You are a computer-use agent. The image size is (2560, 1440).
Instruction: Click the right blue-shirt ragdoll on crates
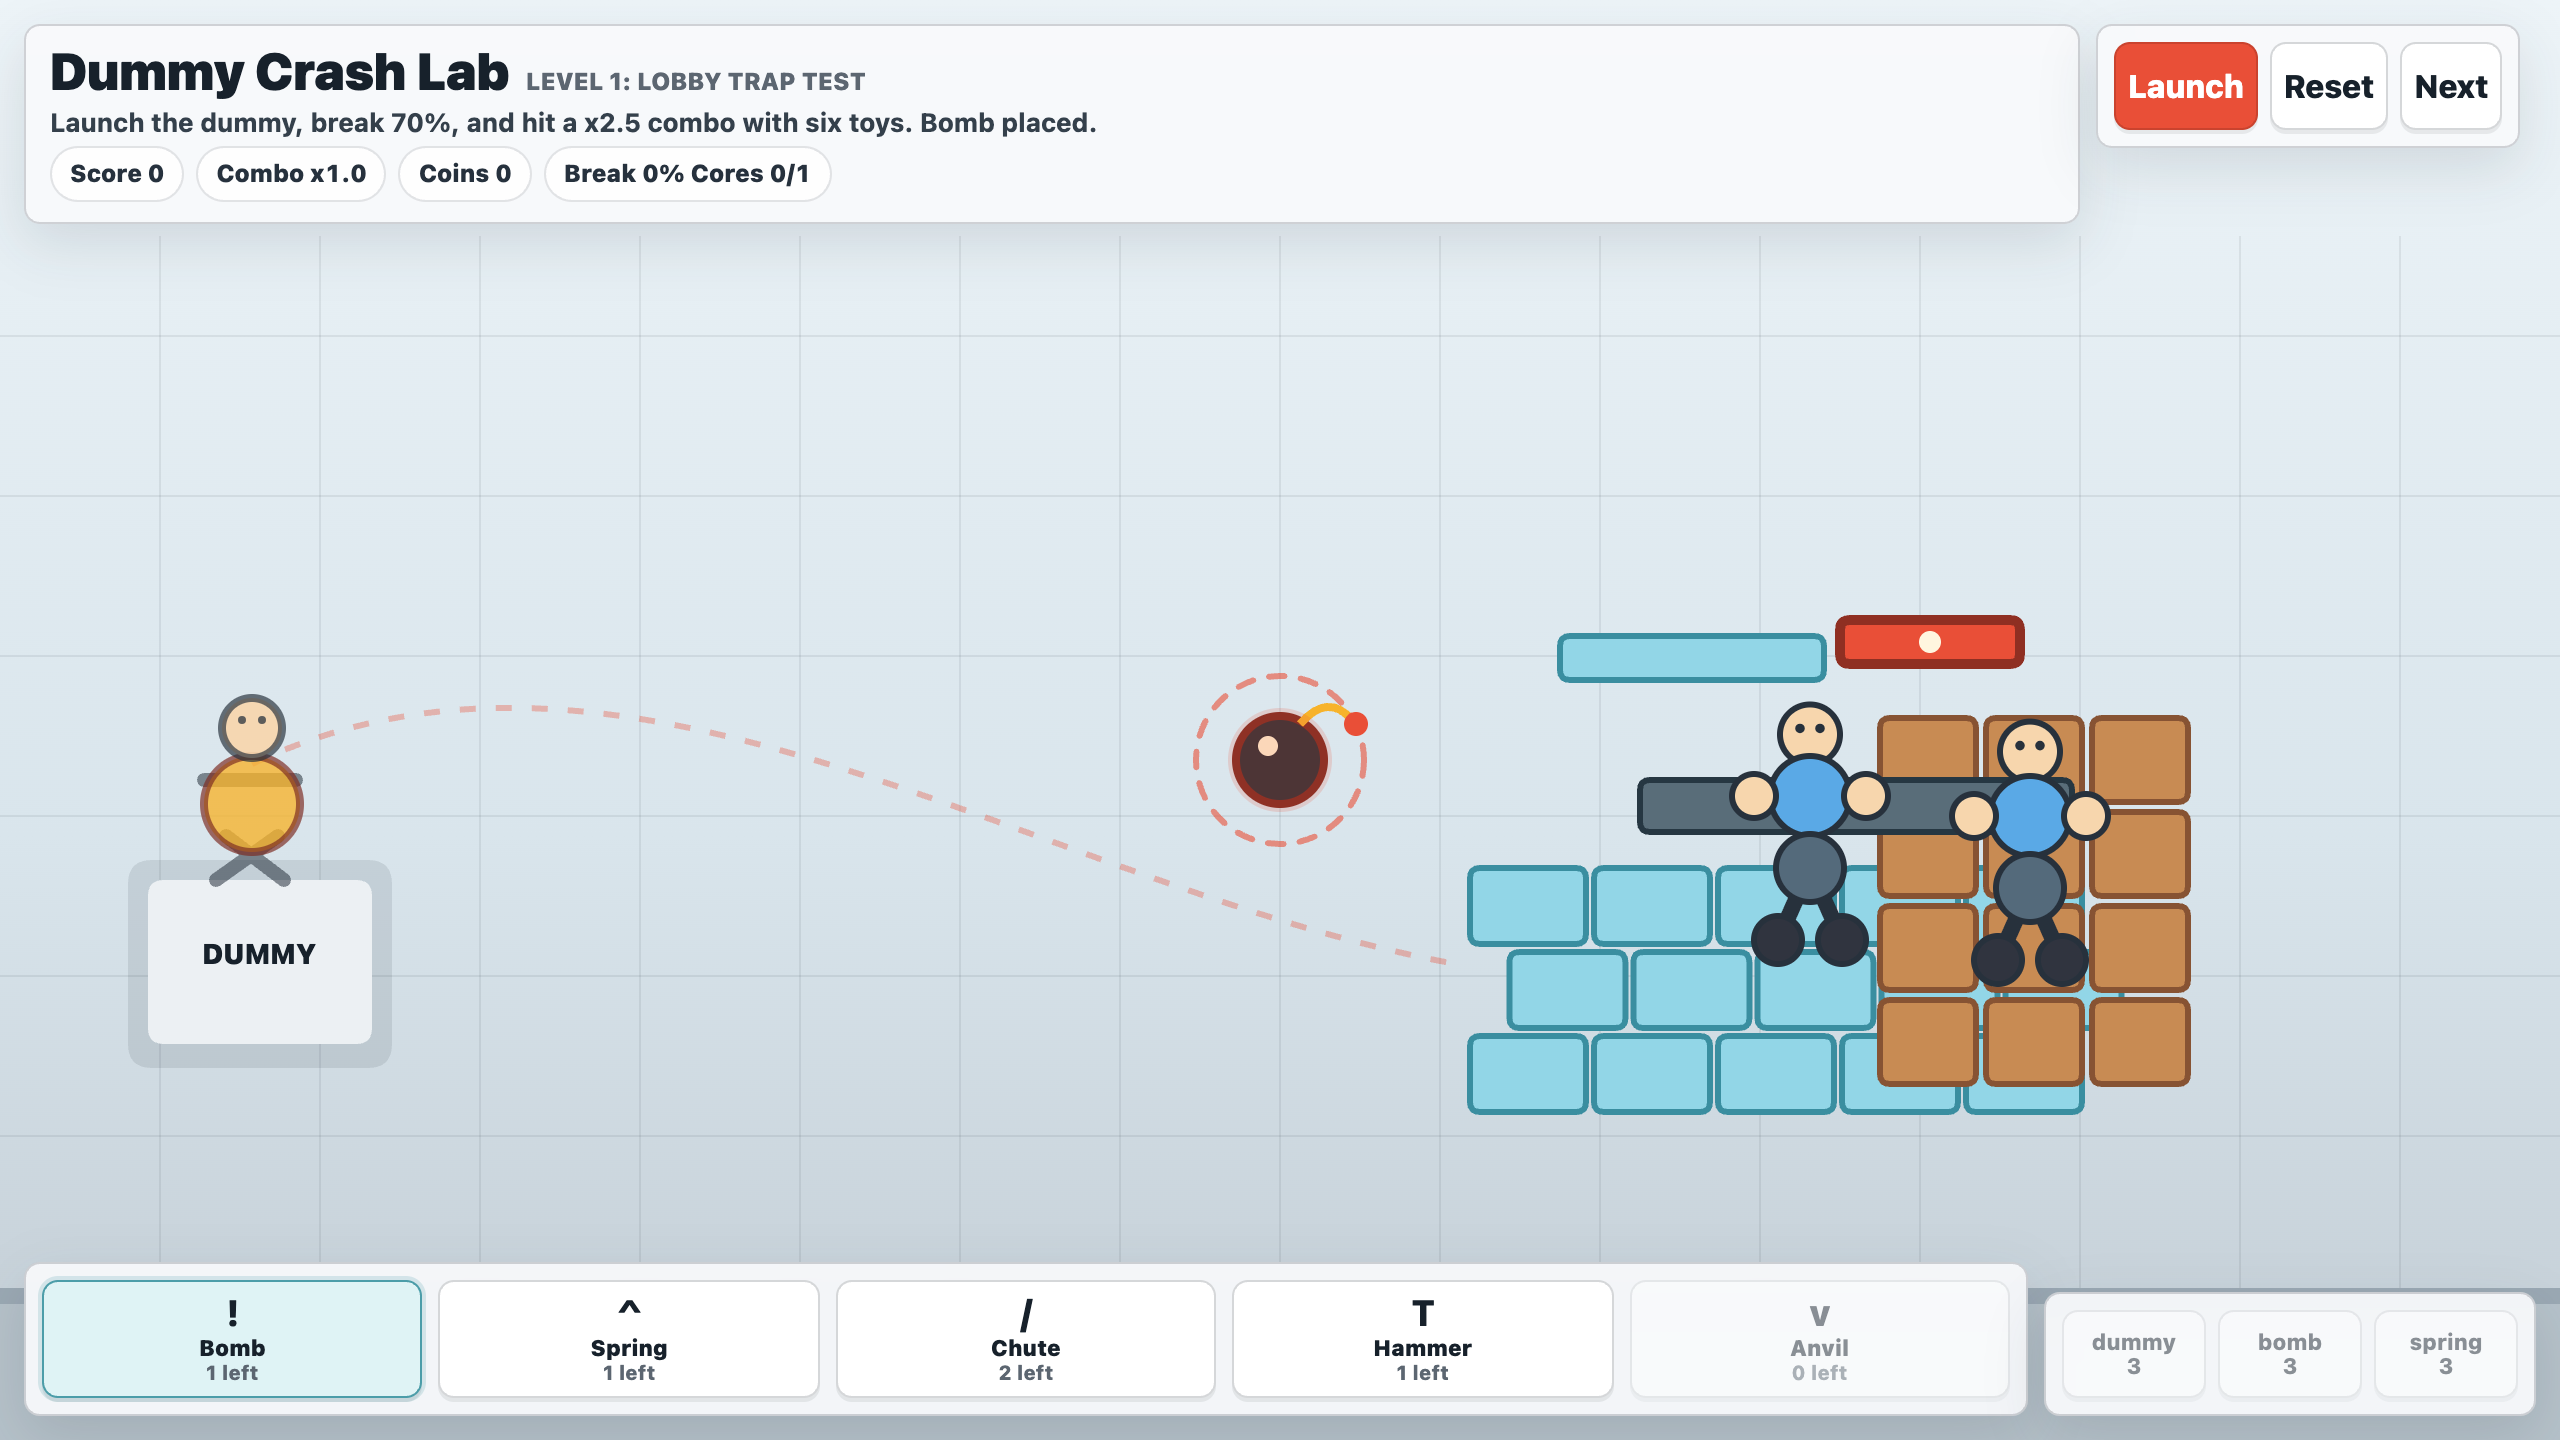click(x=2030, y=852)
